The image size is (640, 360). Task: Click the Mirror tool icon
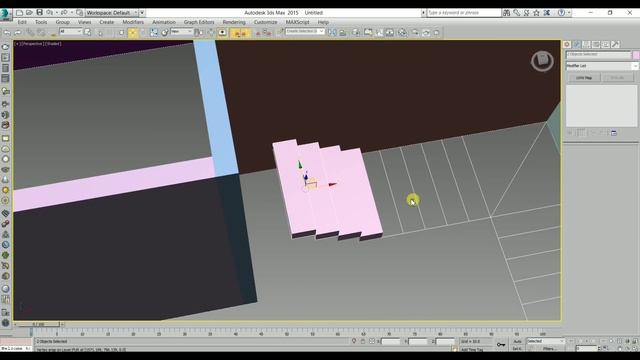pyautogui.click(x=332, y=32)
